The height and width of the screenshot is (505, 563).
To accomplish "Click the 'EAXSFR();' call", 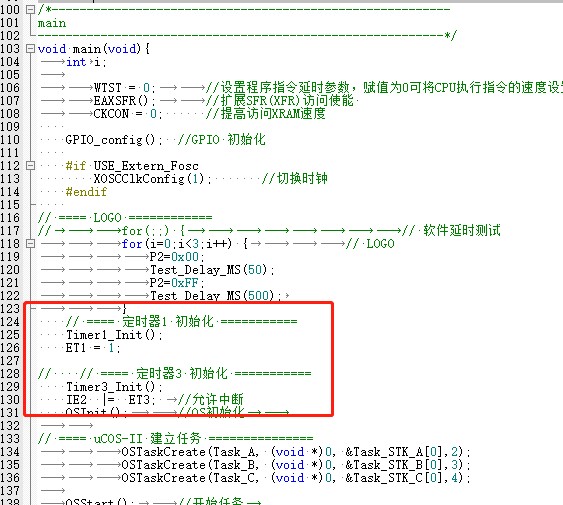I will (125, 101).
